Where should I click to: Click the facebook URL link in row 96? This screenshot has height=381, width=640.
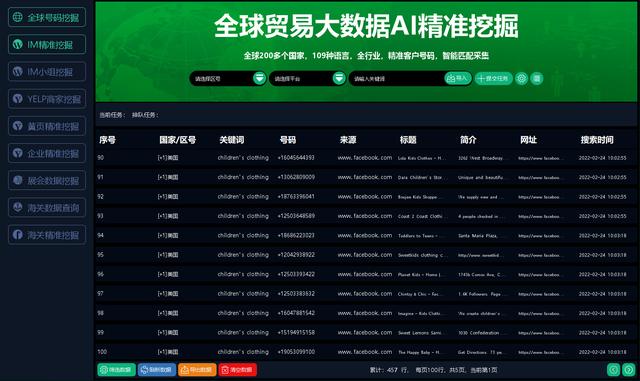click(539, 275)
